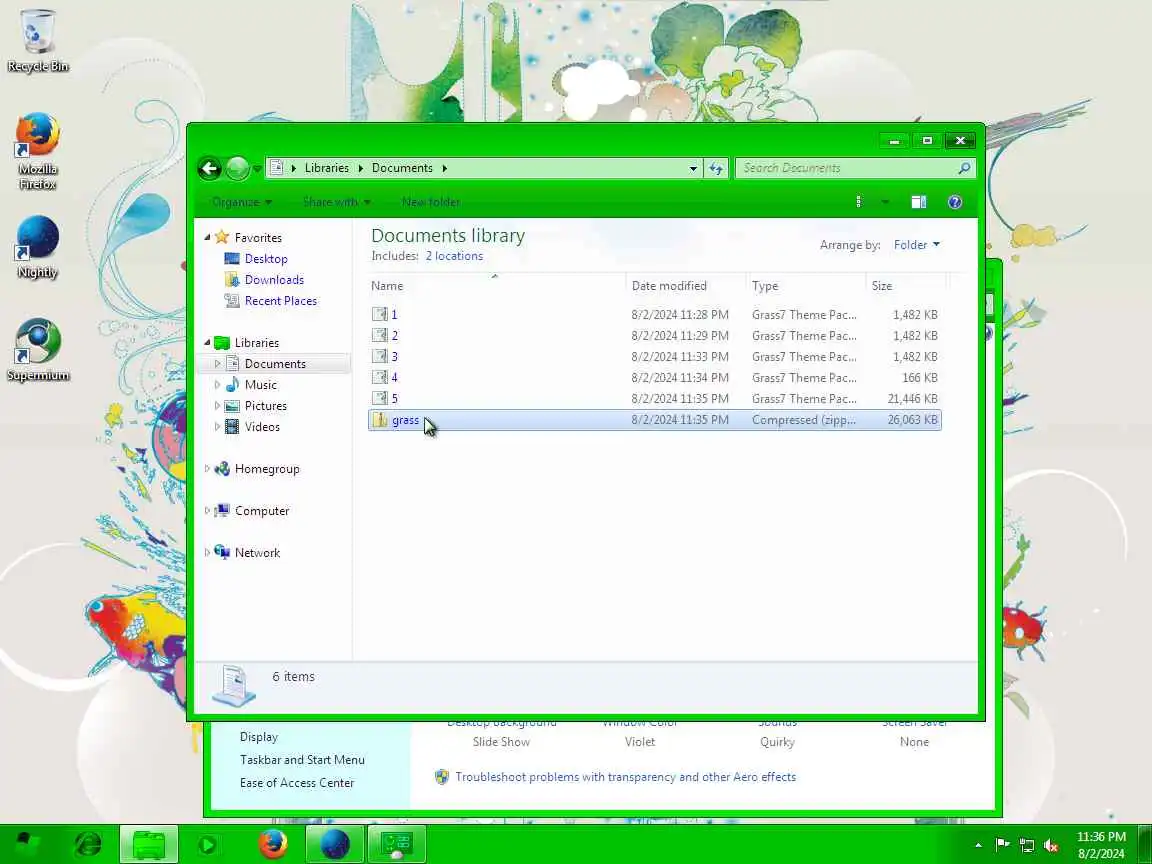Expand the Music library node

pyautogui.click(x=217, y=384)
